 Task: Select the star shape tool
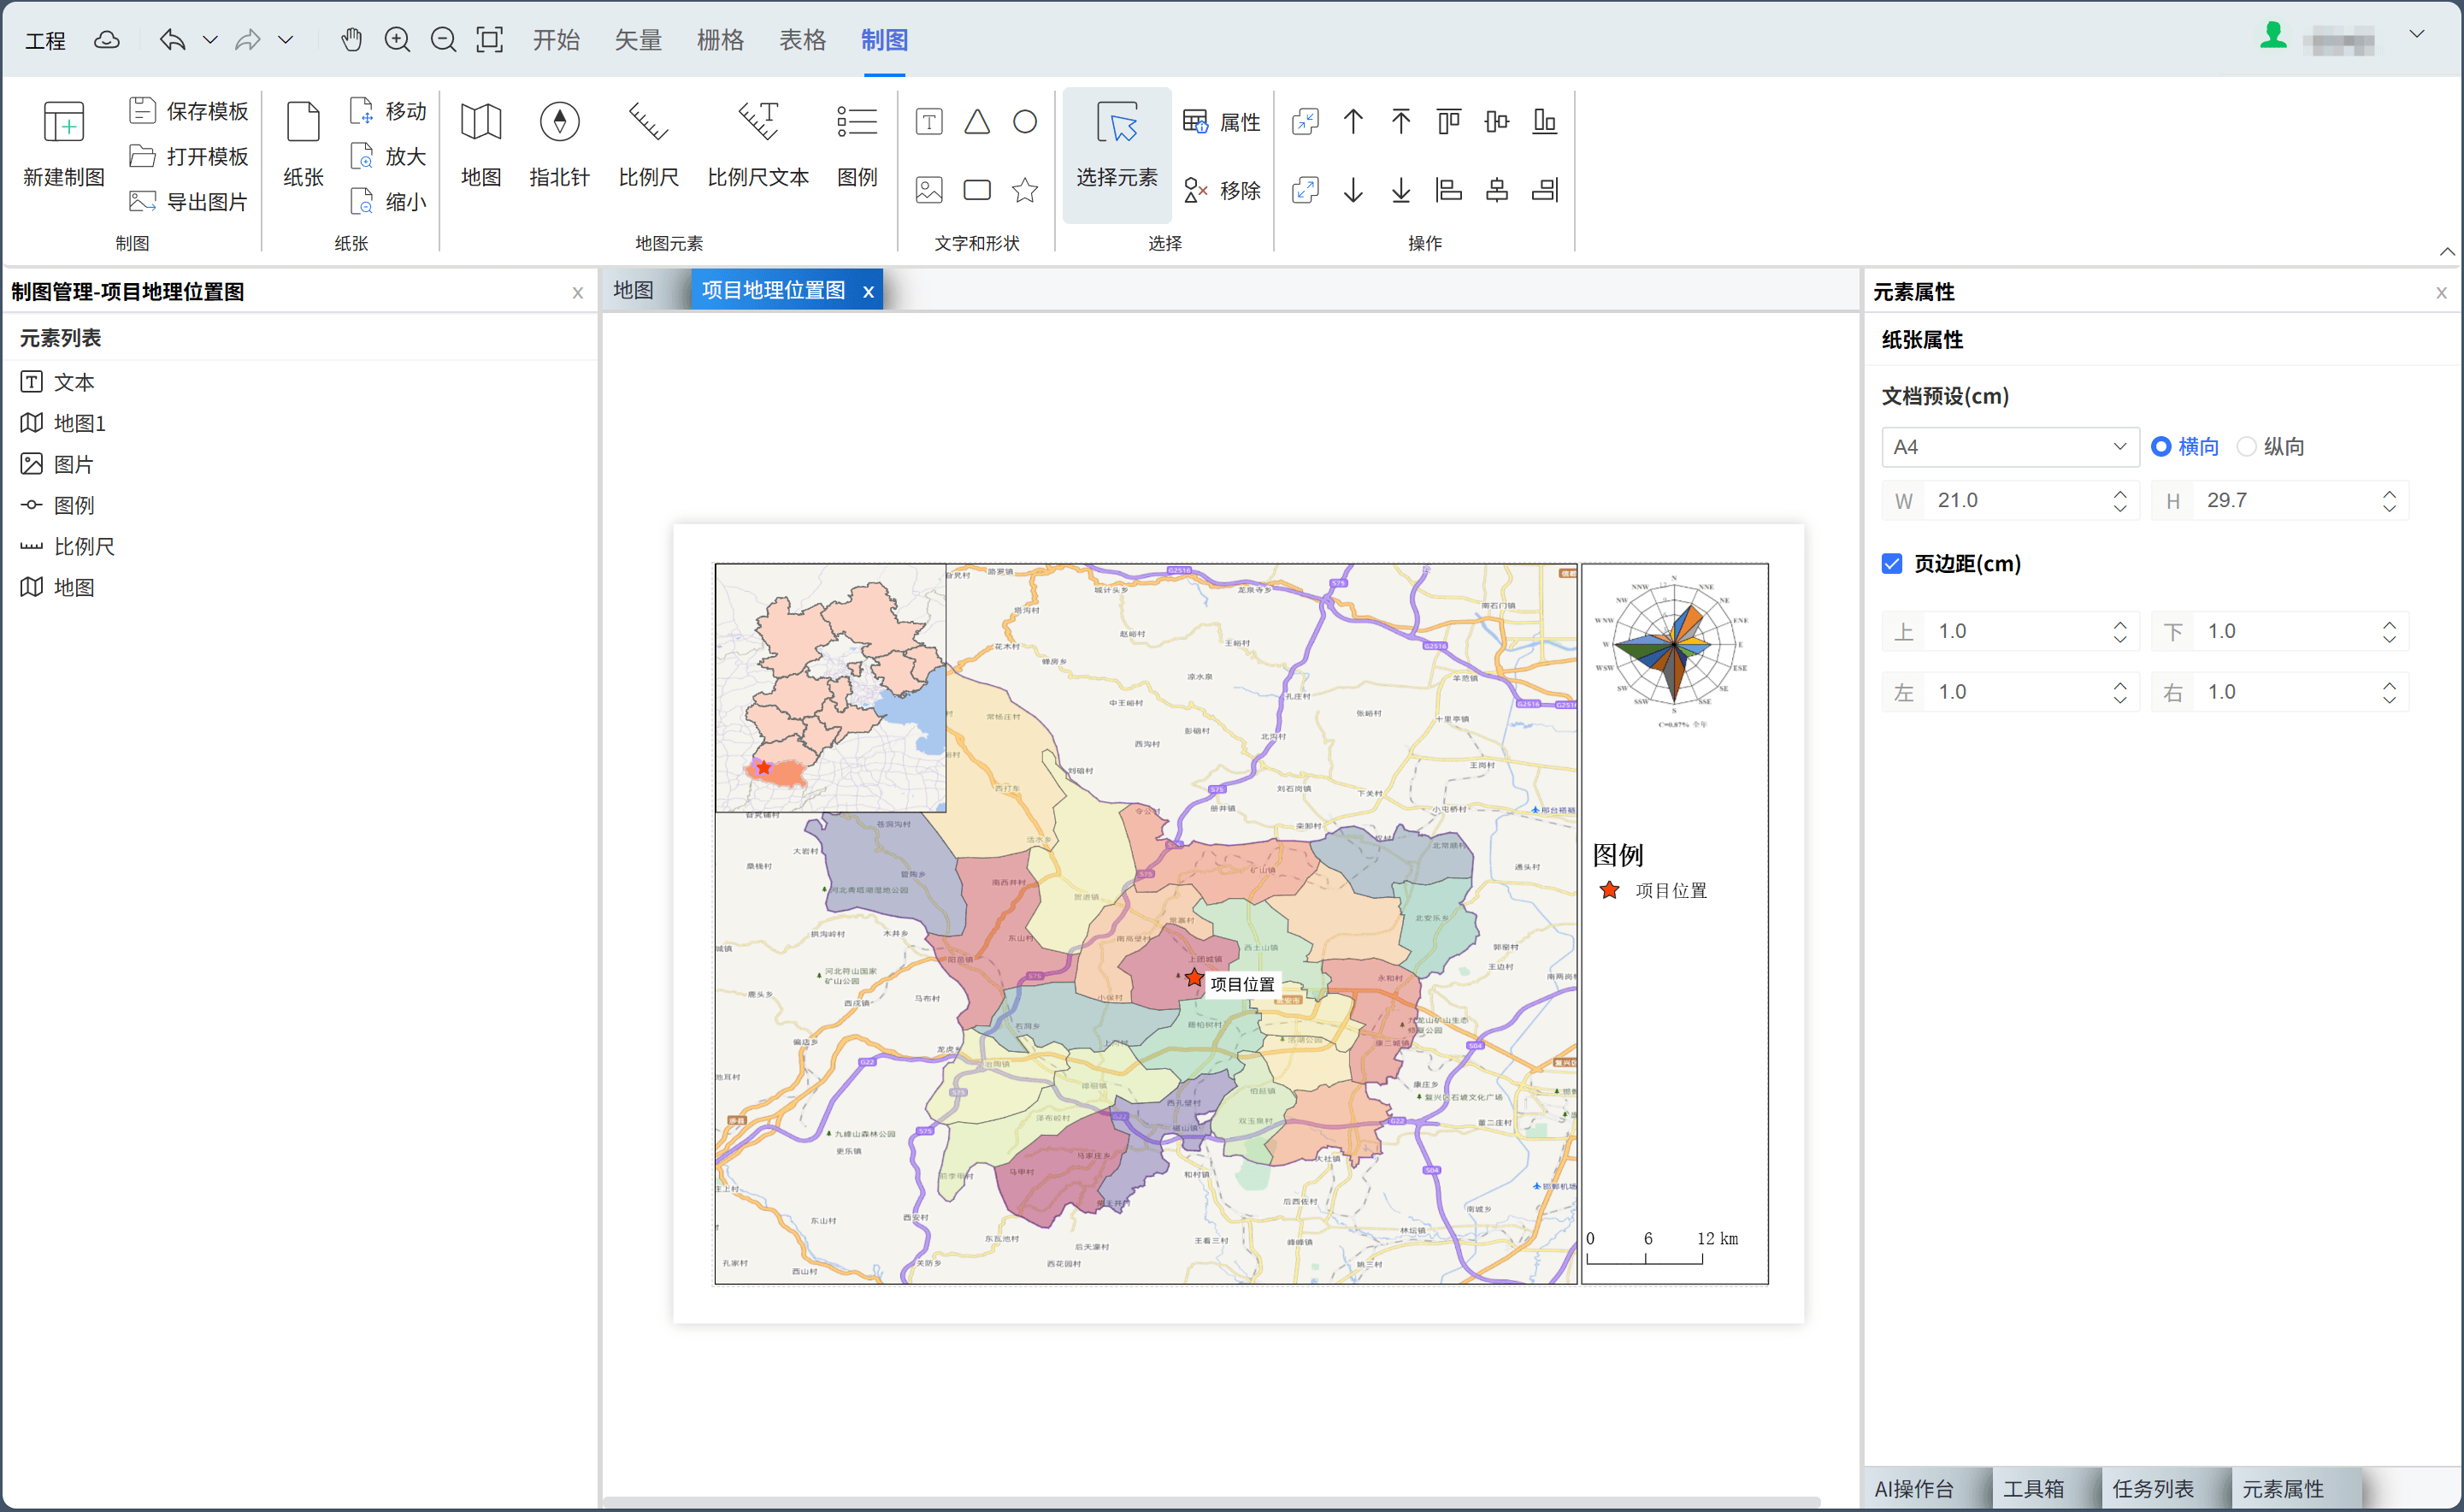1025,190
